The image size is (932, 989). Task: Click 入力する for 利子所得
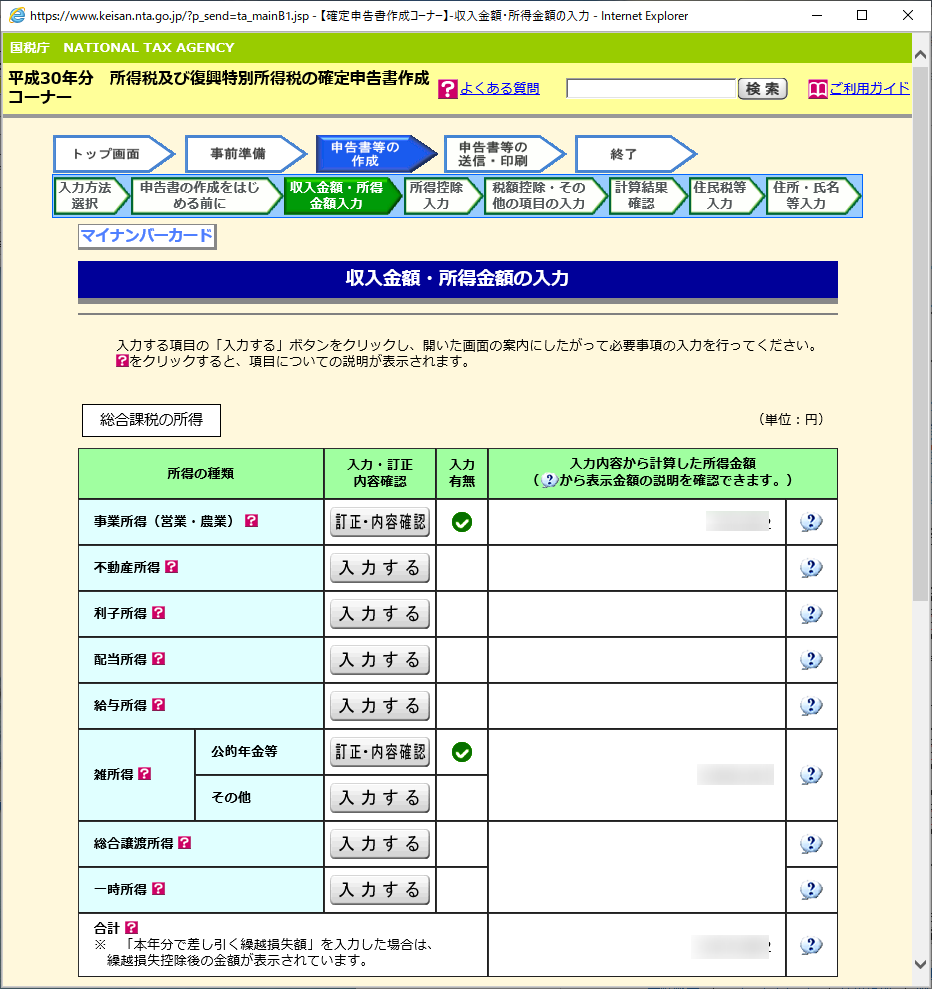pyautogui.click(x=380, y=614)
